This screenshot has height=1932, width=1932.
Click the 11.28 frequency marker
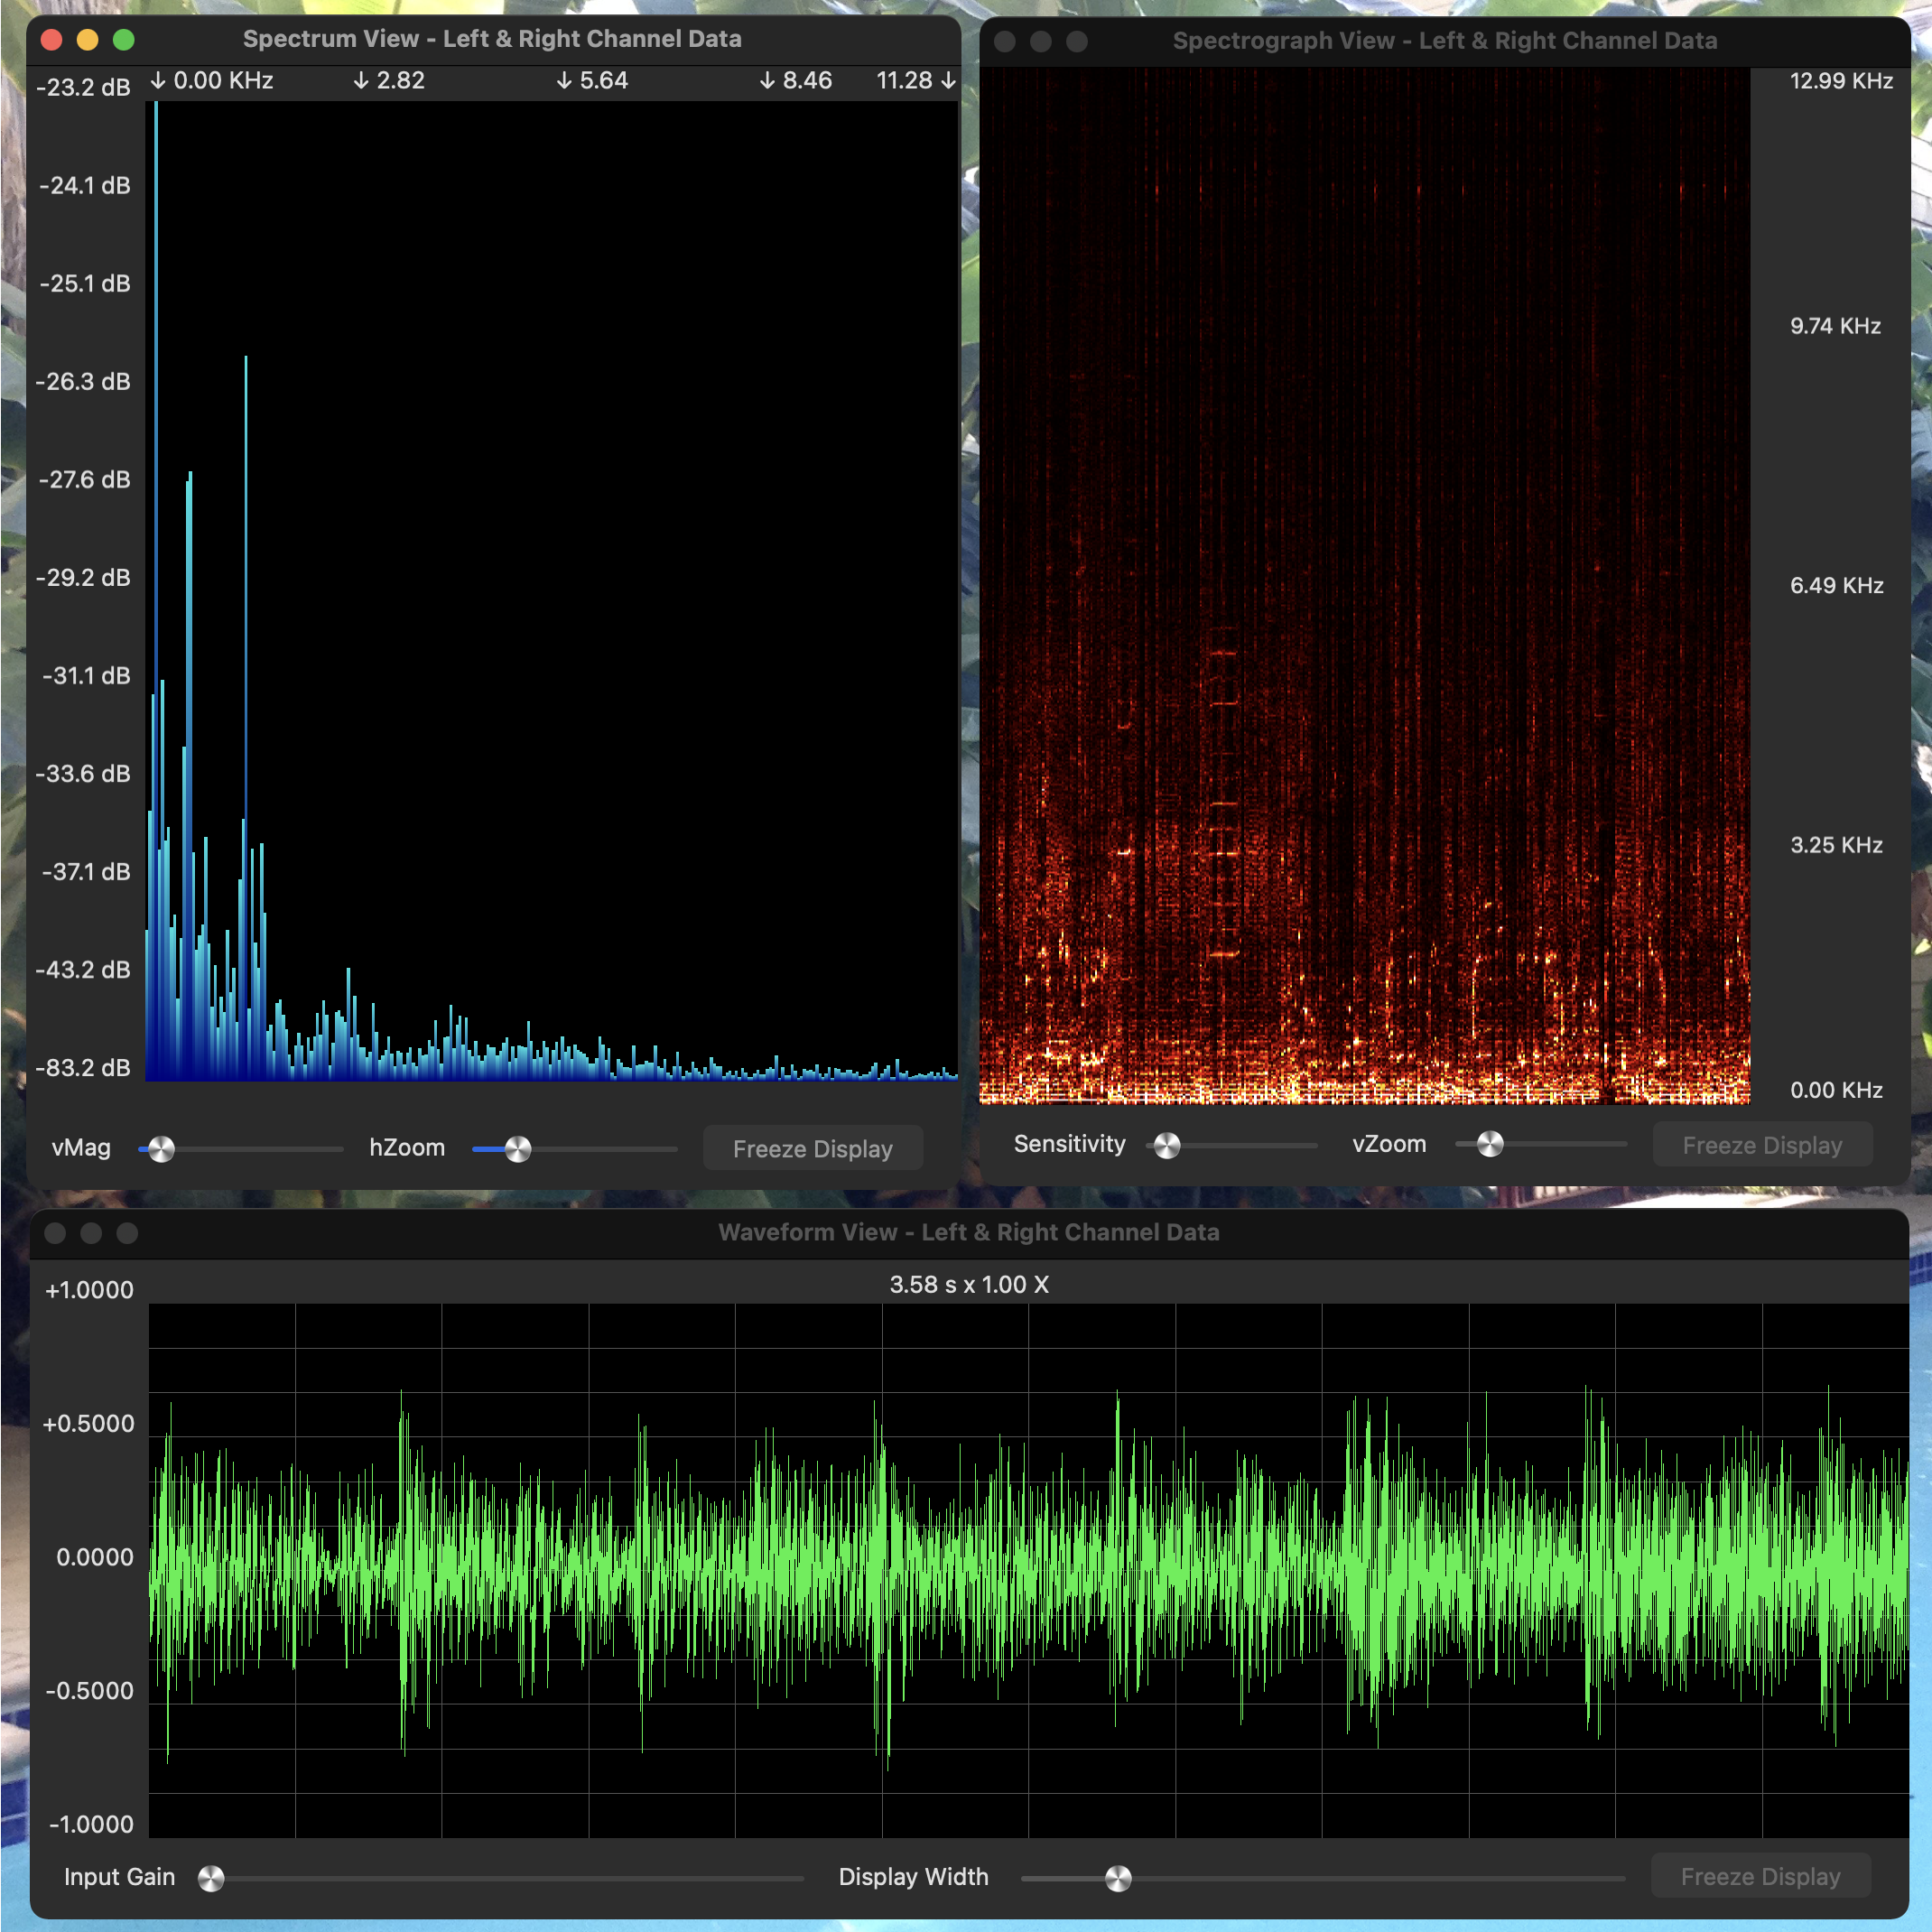(916, 80)
